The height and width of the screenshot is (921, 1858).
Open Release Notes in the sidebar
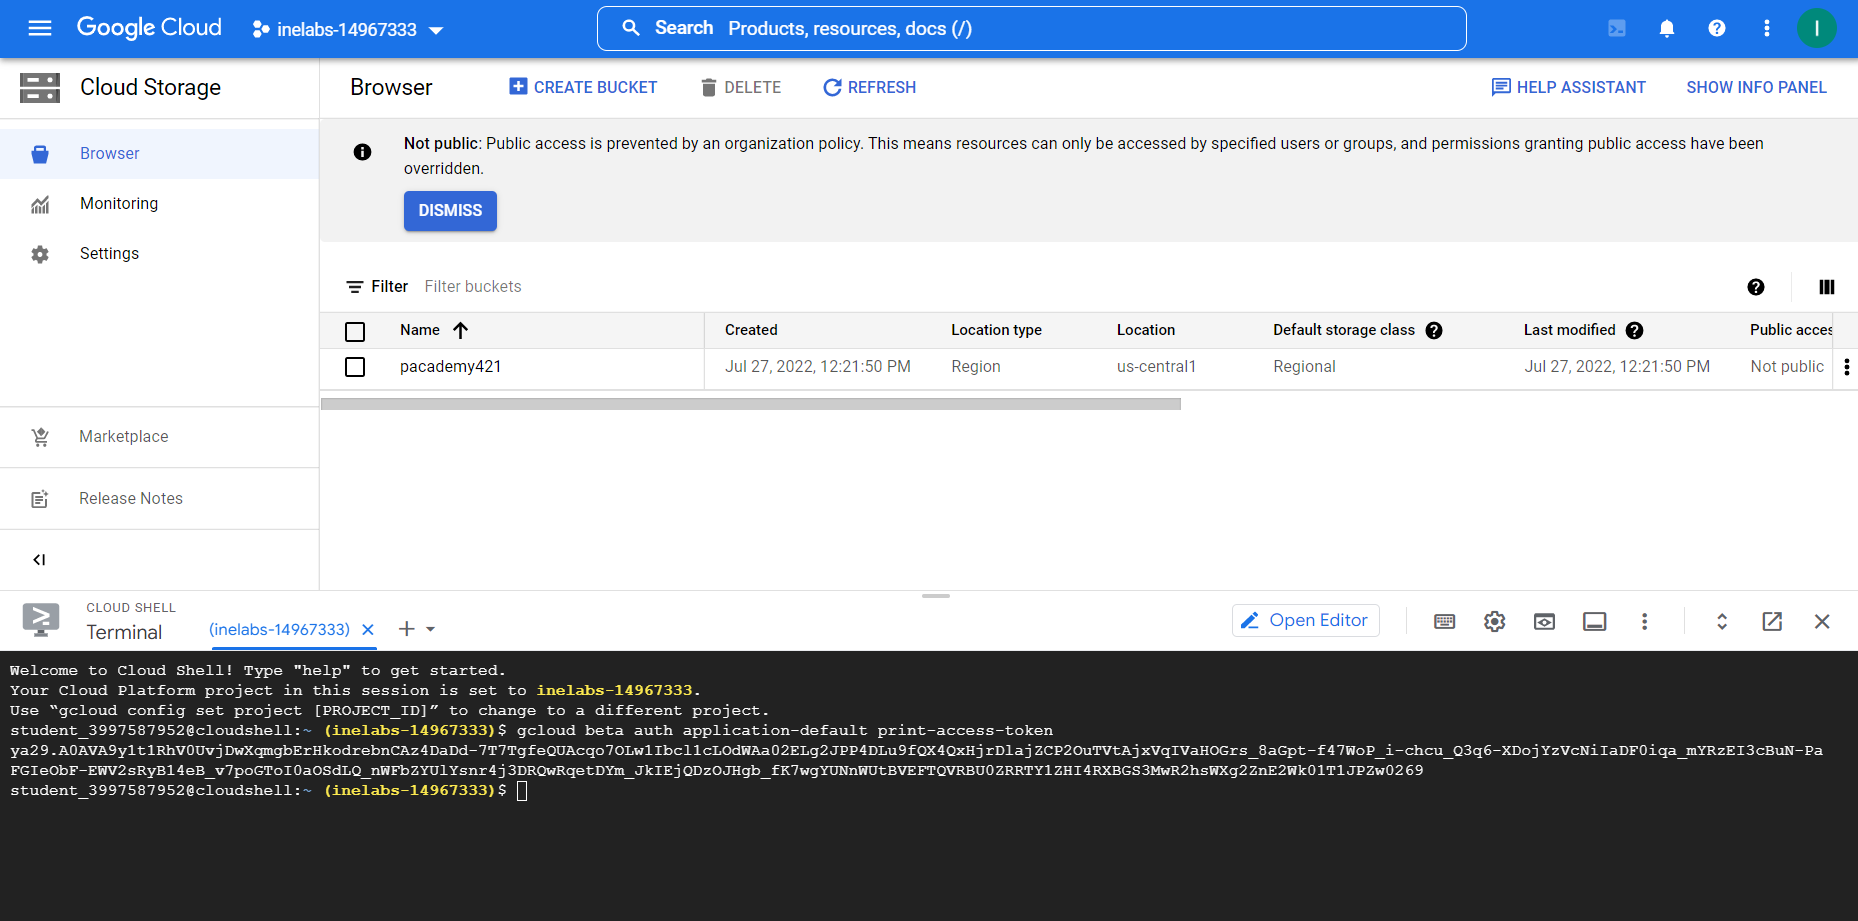(160, 499)
